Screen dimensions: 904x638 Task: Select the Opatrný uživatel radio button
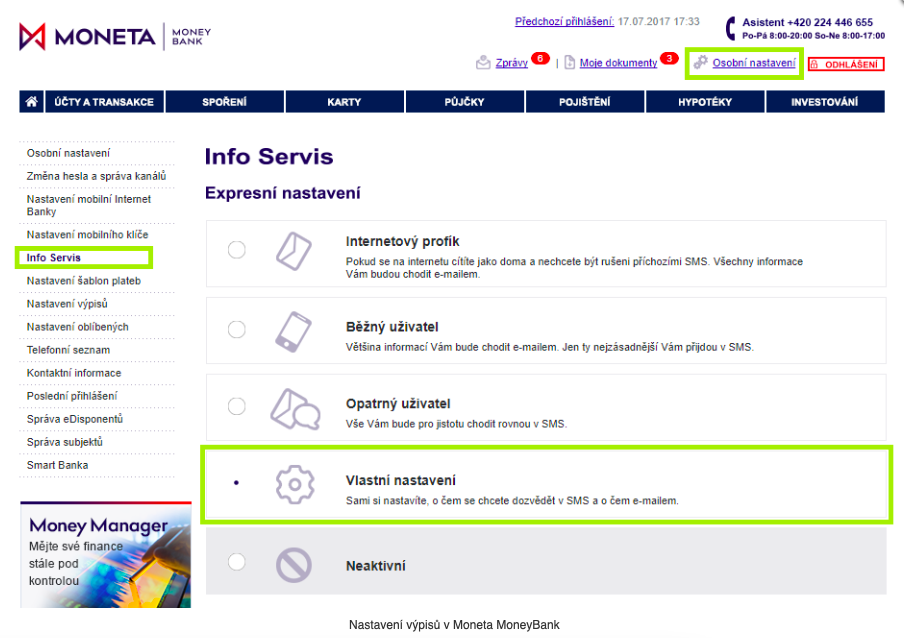pyautogui.click(x=236, y=406)
